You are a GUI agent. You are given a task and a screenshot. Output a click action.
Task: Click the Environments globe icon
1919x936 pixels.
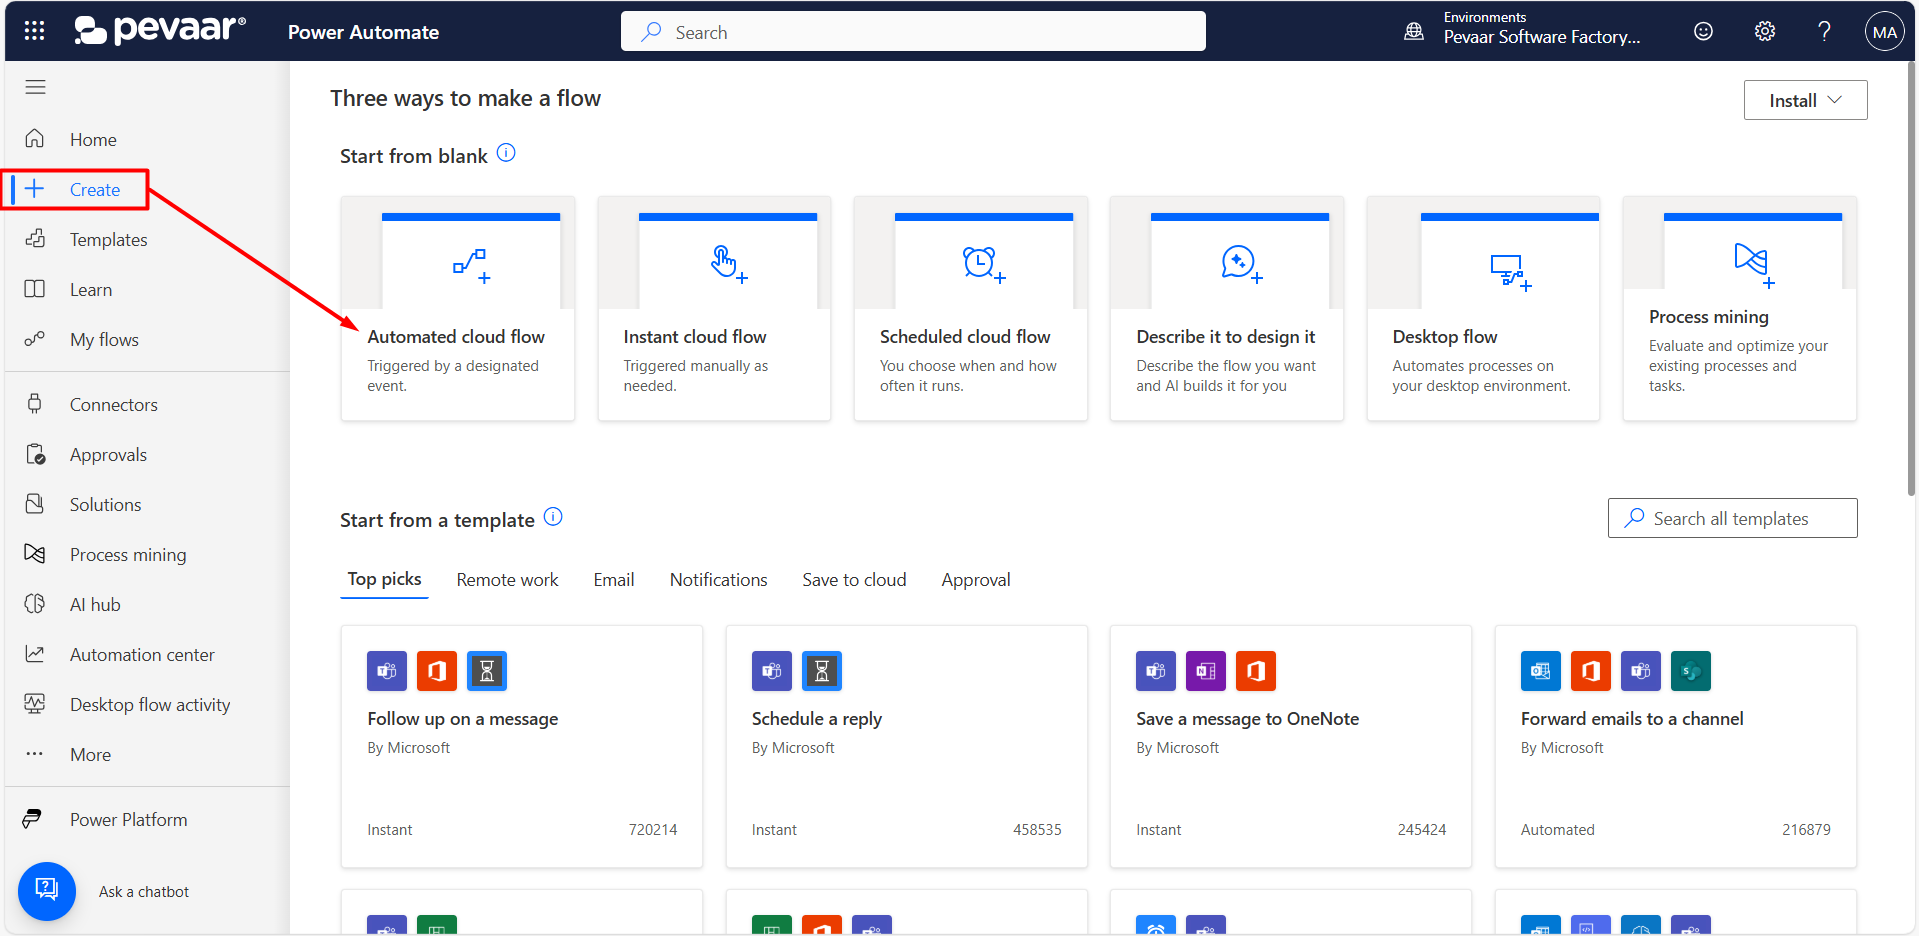(1414, 31)
